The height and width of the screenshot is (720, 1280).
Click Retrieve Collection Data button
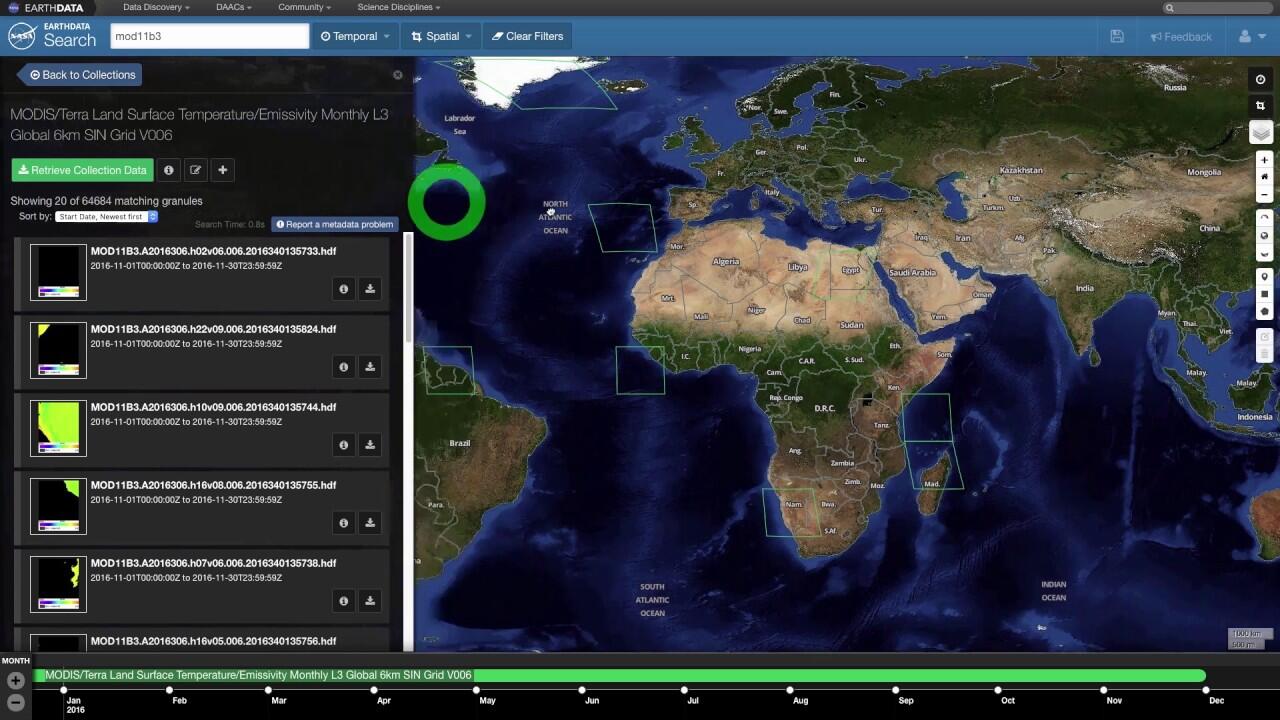[x=83, y=170]
